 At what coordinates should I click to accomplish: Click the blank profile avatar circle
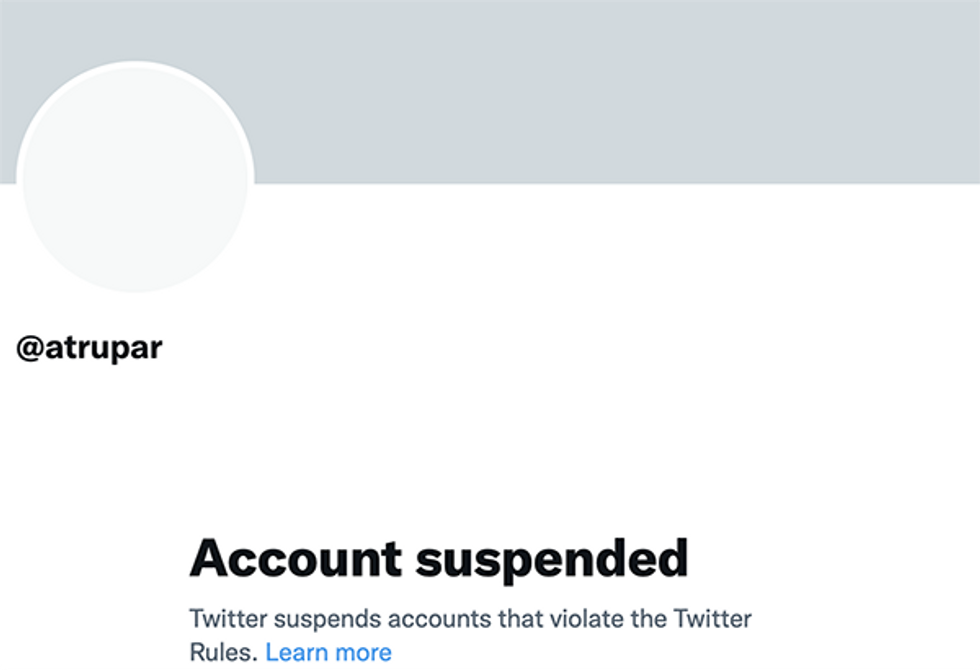(135, 179)
